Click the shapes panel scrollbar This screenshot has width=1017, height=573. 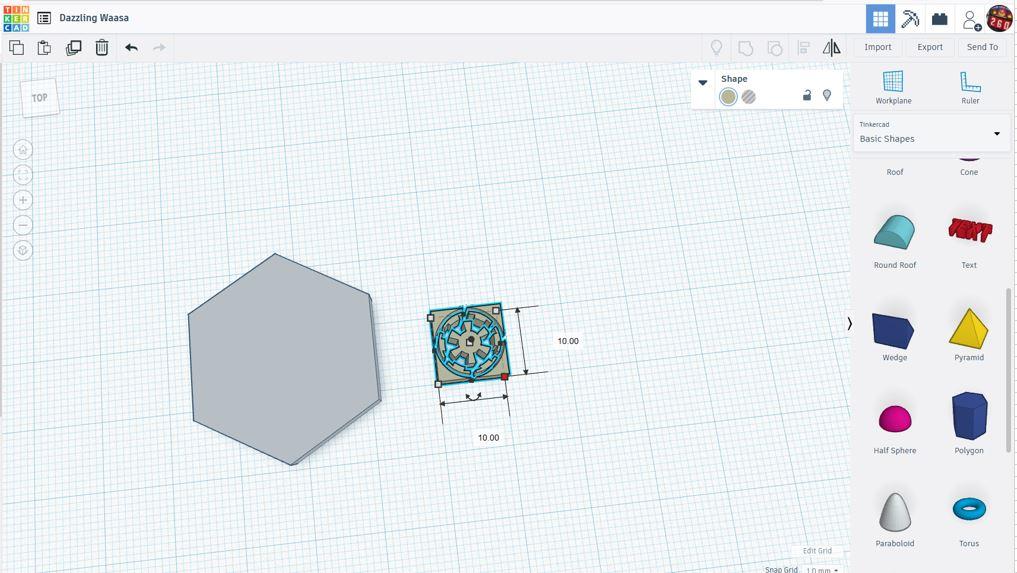tap(1009, 370)
